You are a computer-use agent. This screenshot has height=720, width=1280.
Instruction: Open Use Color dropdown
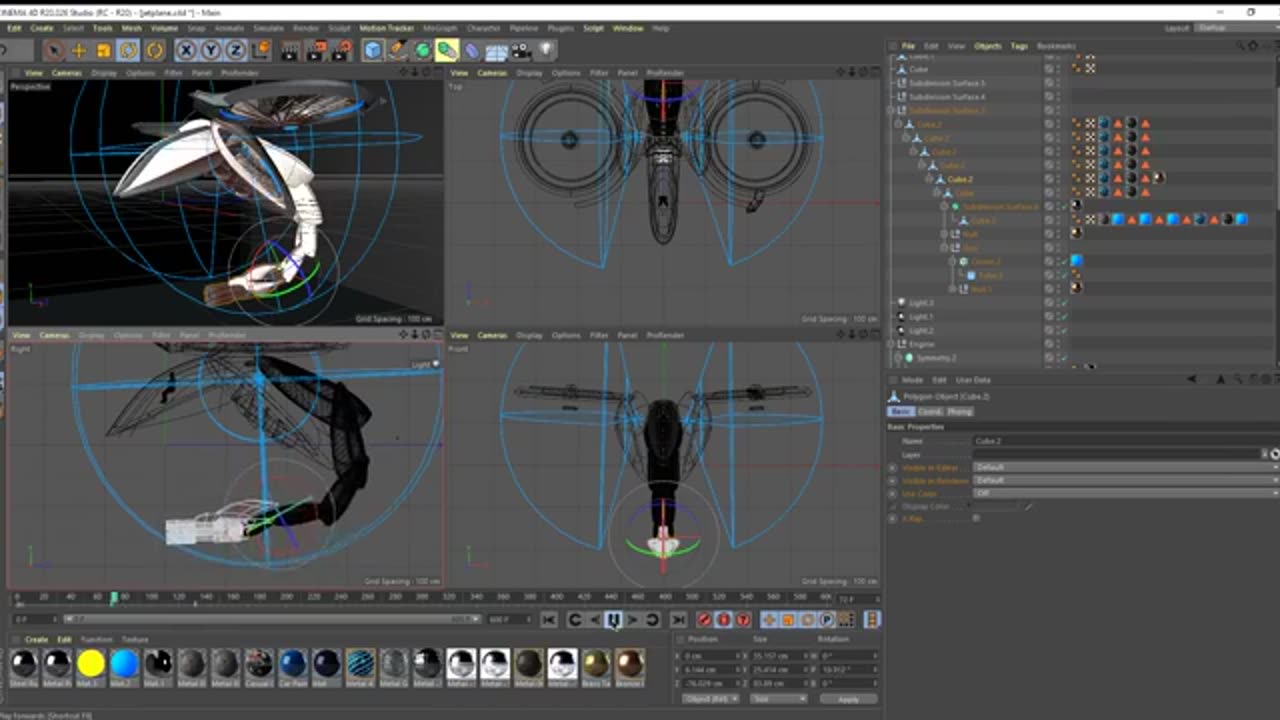[1126, 493]
